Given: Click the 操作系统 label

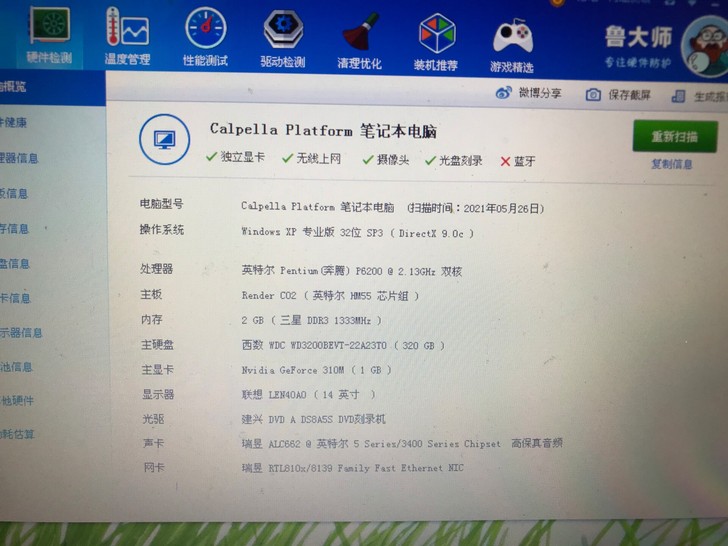Looking at the screenshot, I should 162,229.
